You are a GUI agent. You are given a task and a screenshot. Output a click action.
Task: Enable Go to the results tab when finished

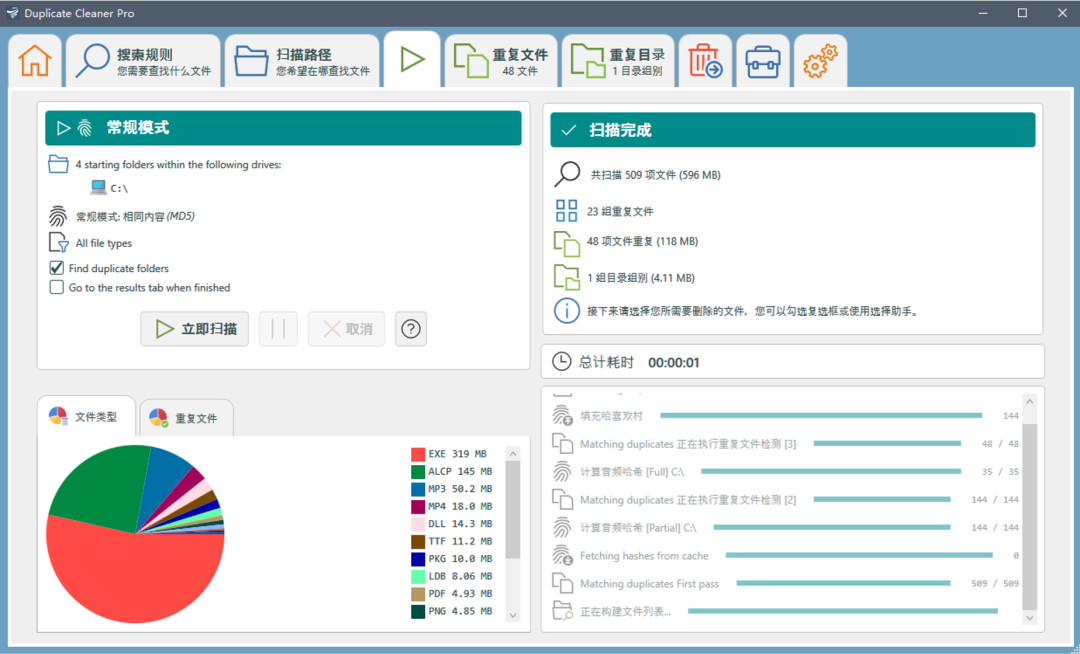pos(57,288)
